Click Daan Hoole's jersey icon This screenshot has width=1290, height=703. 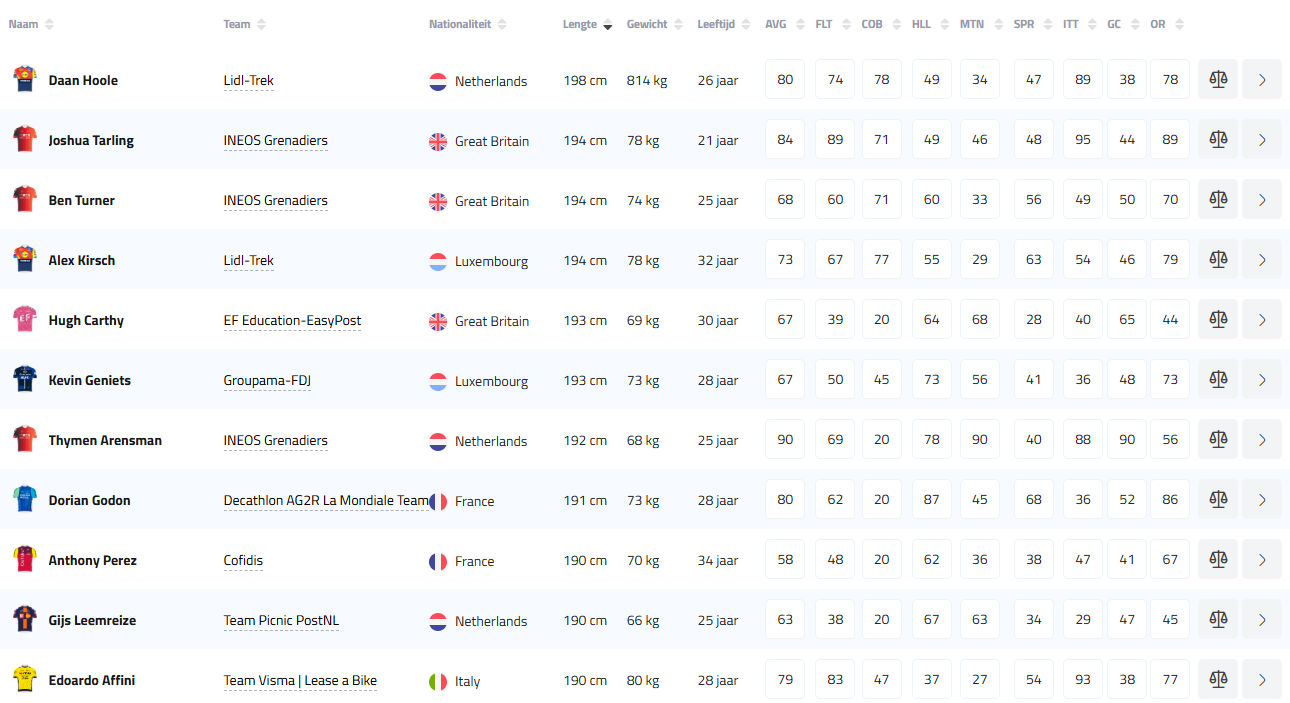coord(24,80)
